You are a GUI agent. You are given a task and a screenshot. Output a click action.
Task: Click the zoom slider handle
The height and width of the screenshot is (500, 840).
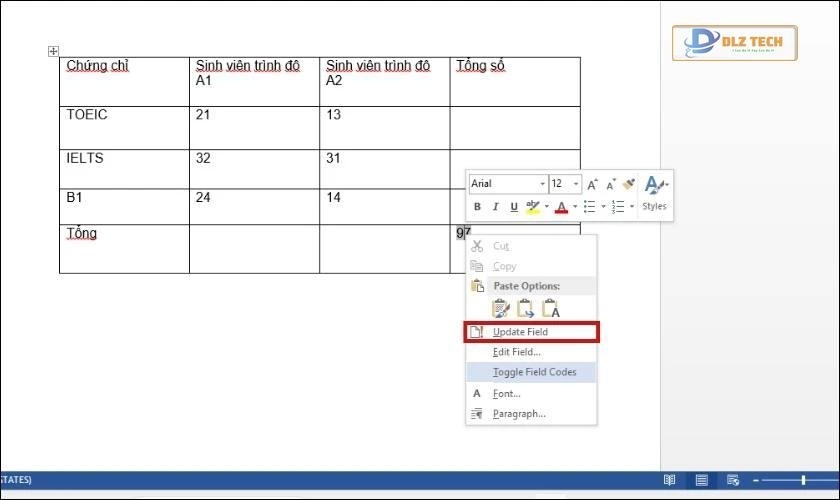pos(803,481)
